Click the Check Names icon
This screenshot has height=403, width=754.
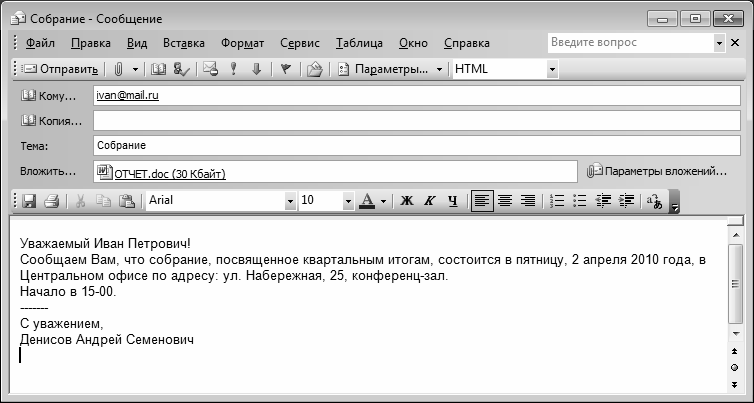pyautogui.click(x=182, y=69)
